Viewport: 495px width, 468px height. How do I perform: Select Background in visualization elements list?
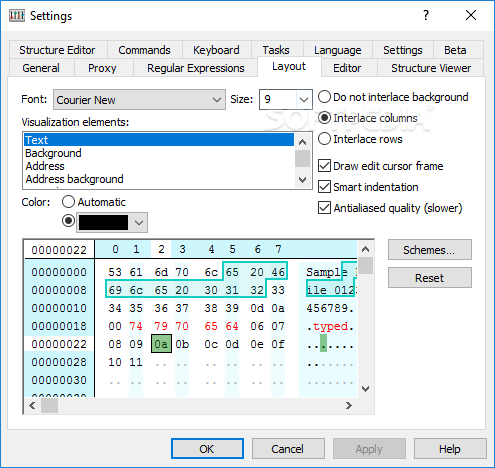point(159,153)
